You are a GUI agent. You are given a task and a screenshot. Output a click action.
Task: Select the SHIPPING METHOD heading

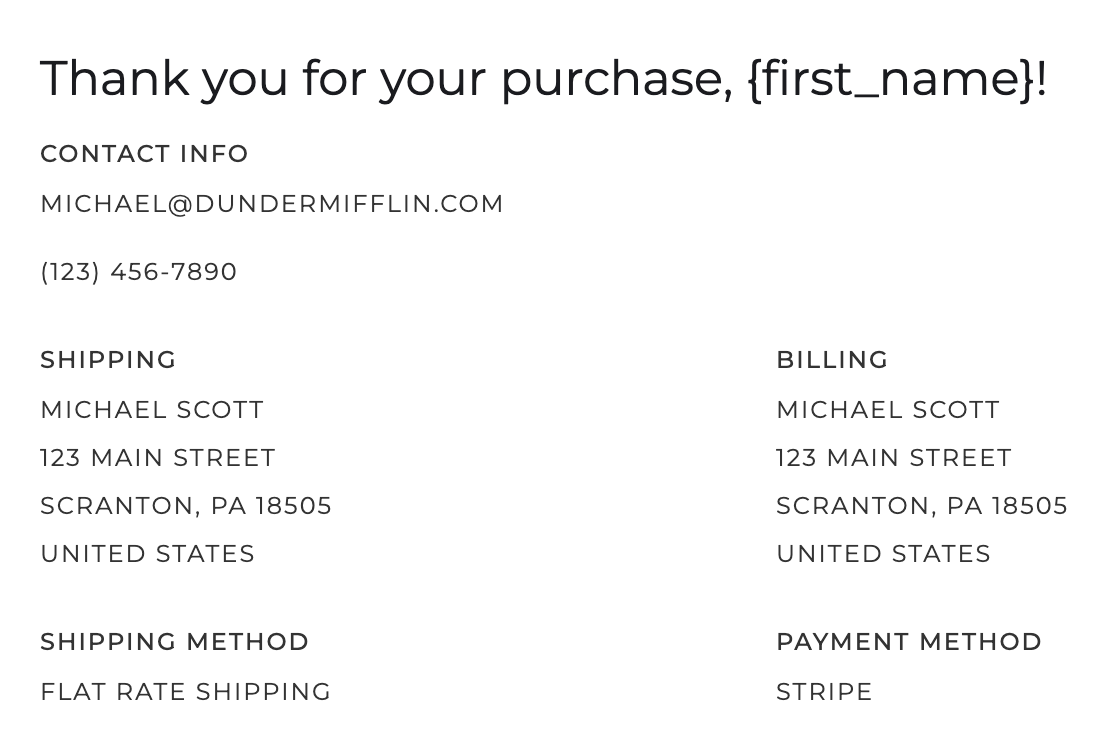tap(174, 642)
